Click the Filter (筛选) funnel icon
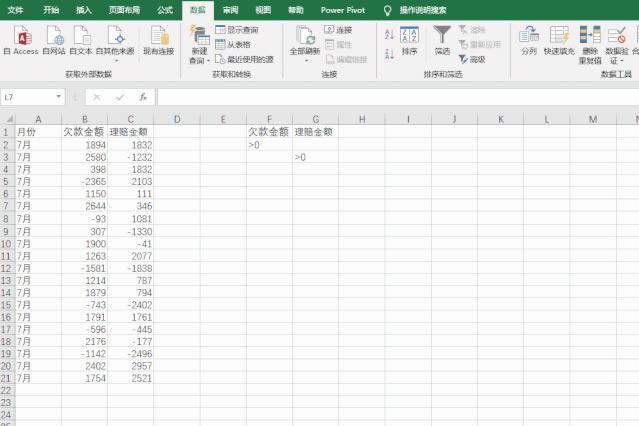 442,36
